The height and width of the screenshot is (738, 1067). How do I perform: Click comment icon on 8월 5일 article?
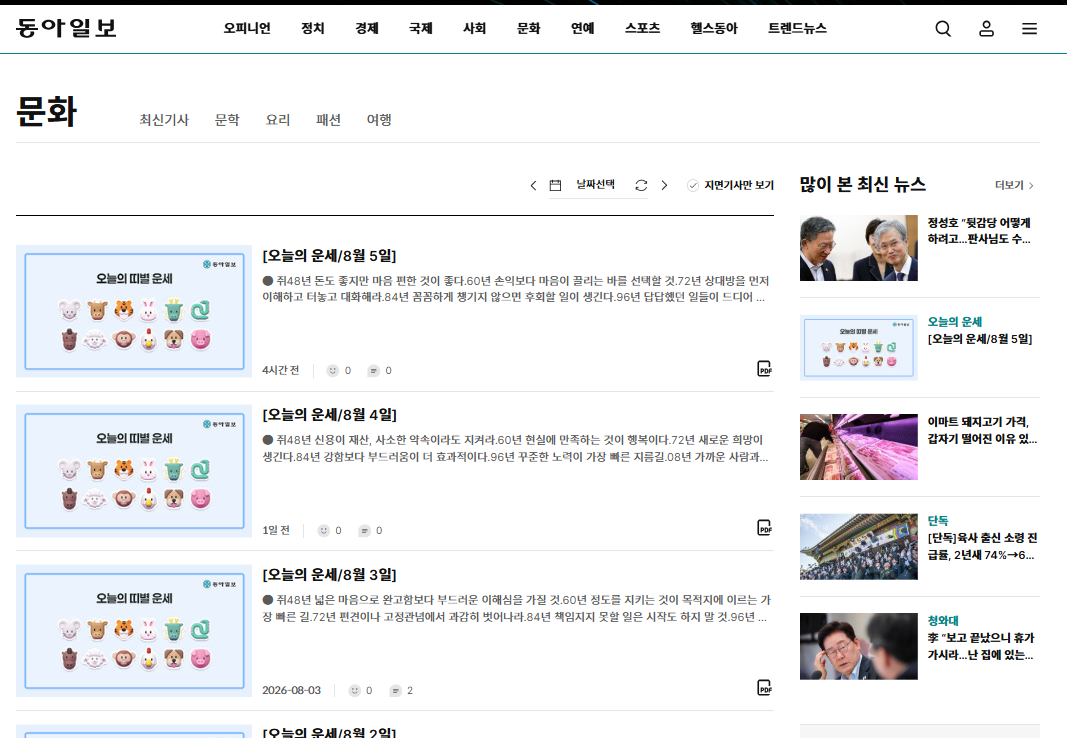pos(373,371)
